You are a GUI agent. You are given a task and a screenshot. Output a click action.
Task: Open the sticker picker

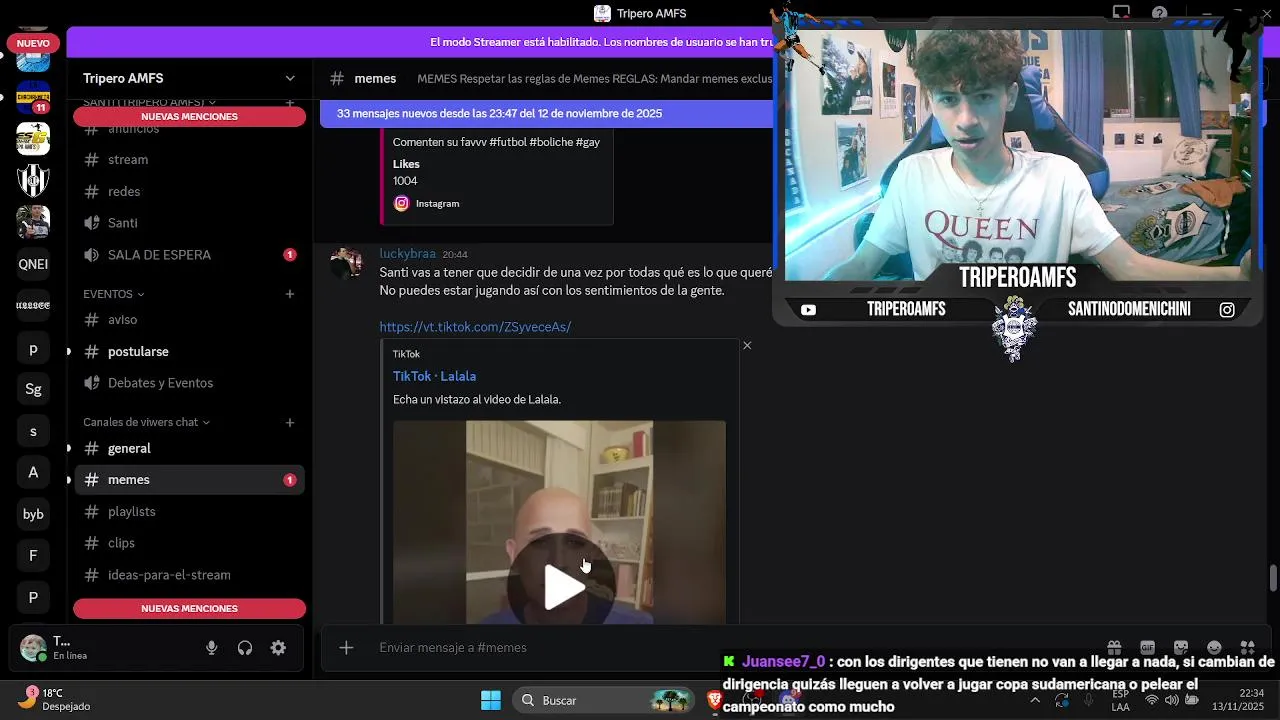(1180, 647)
